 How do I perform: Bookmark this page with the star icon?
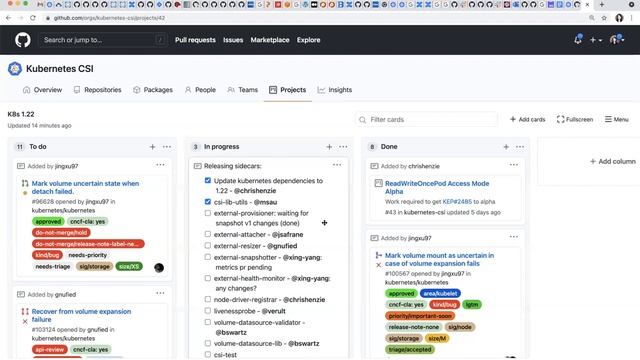[604, 18]
